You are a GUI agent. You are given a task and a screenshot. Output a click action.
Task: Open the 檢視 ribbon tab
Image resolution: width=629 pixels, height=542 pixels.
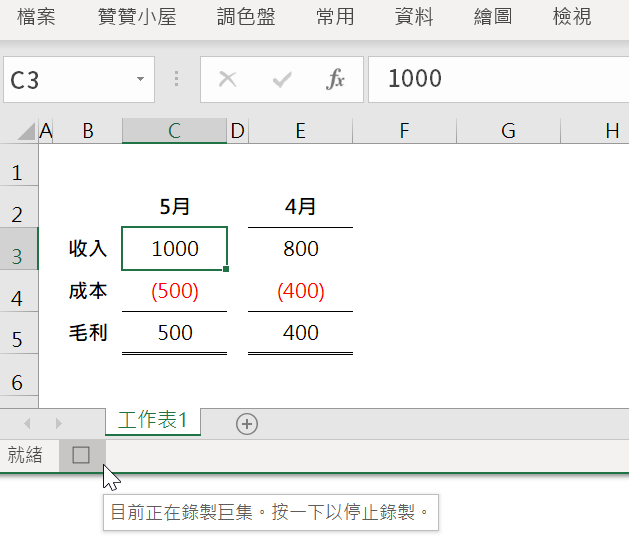[572, 17]
